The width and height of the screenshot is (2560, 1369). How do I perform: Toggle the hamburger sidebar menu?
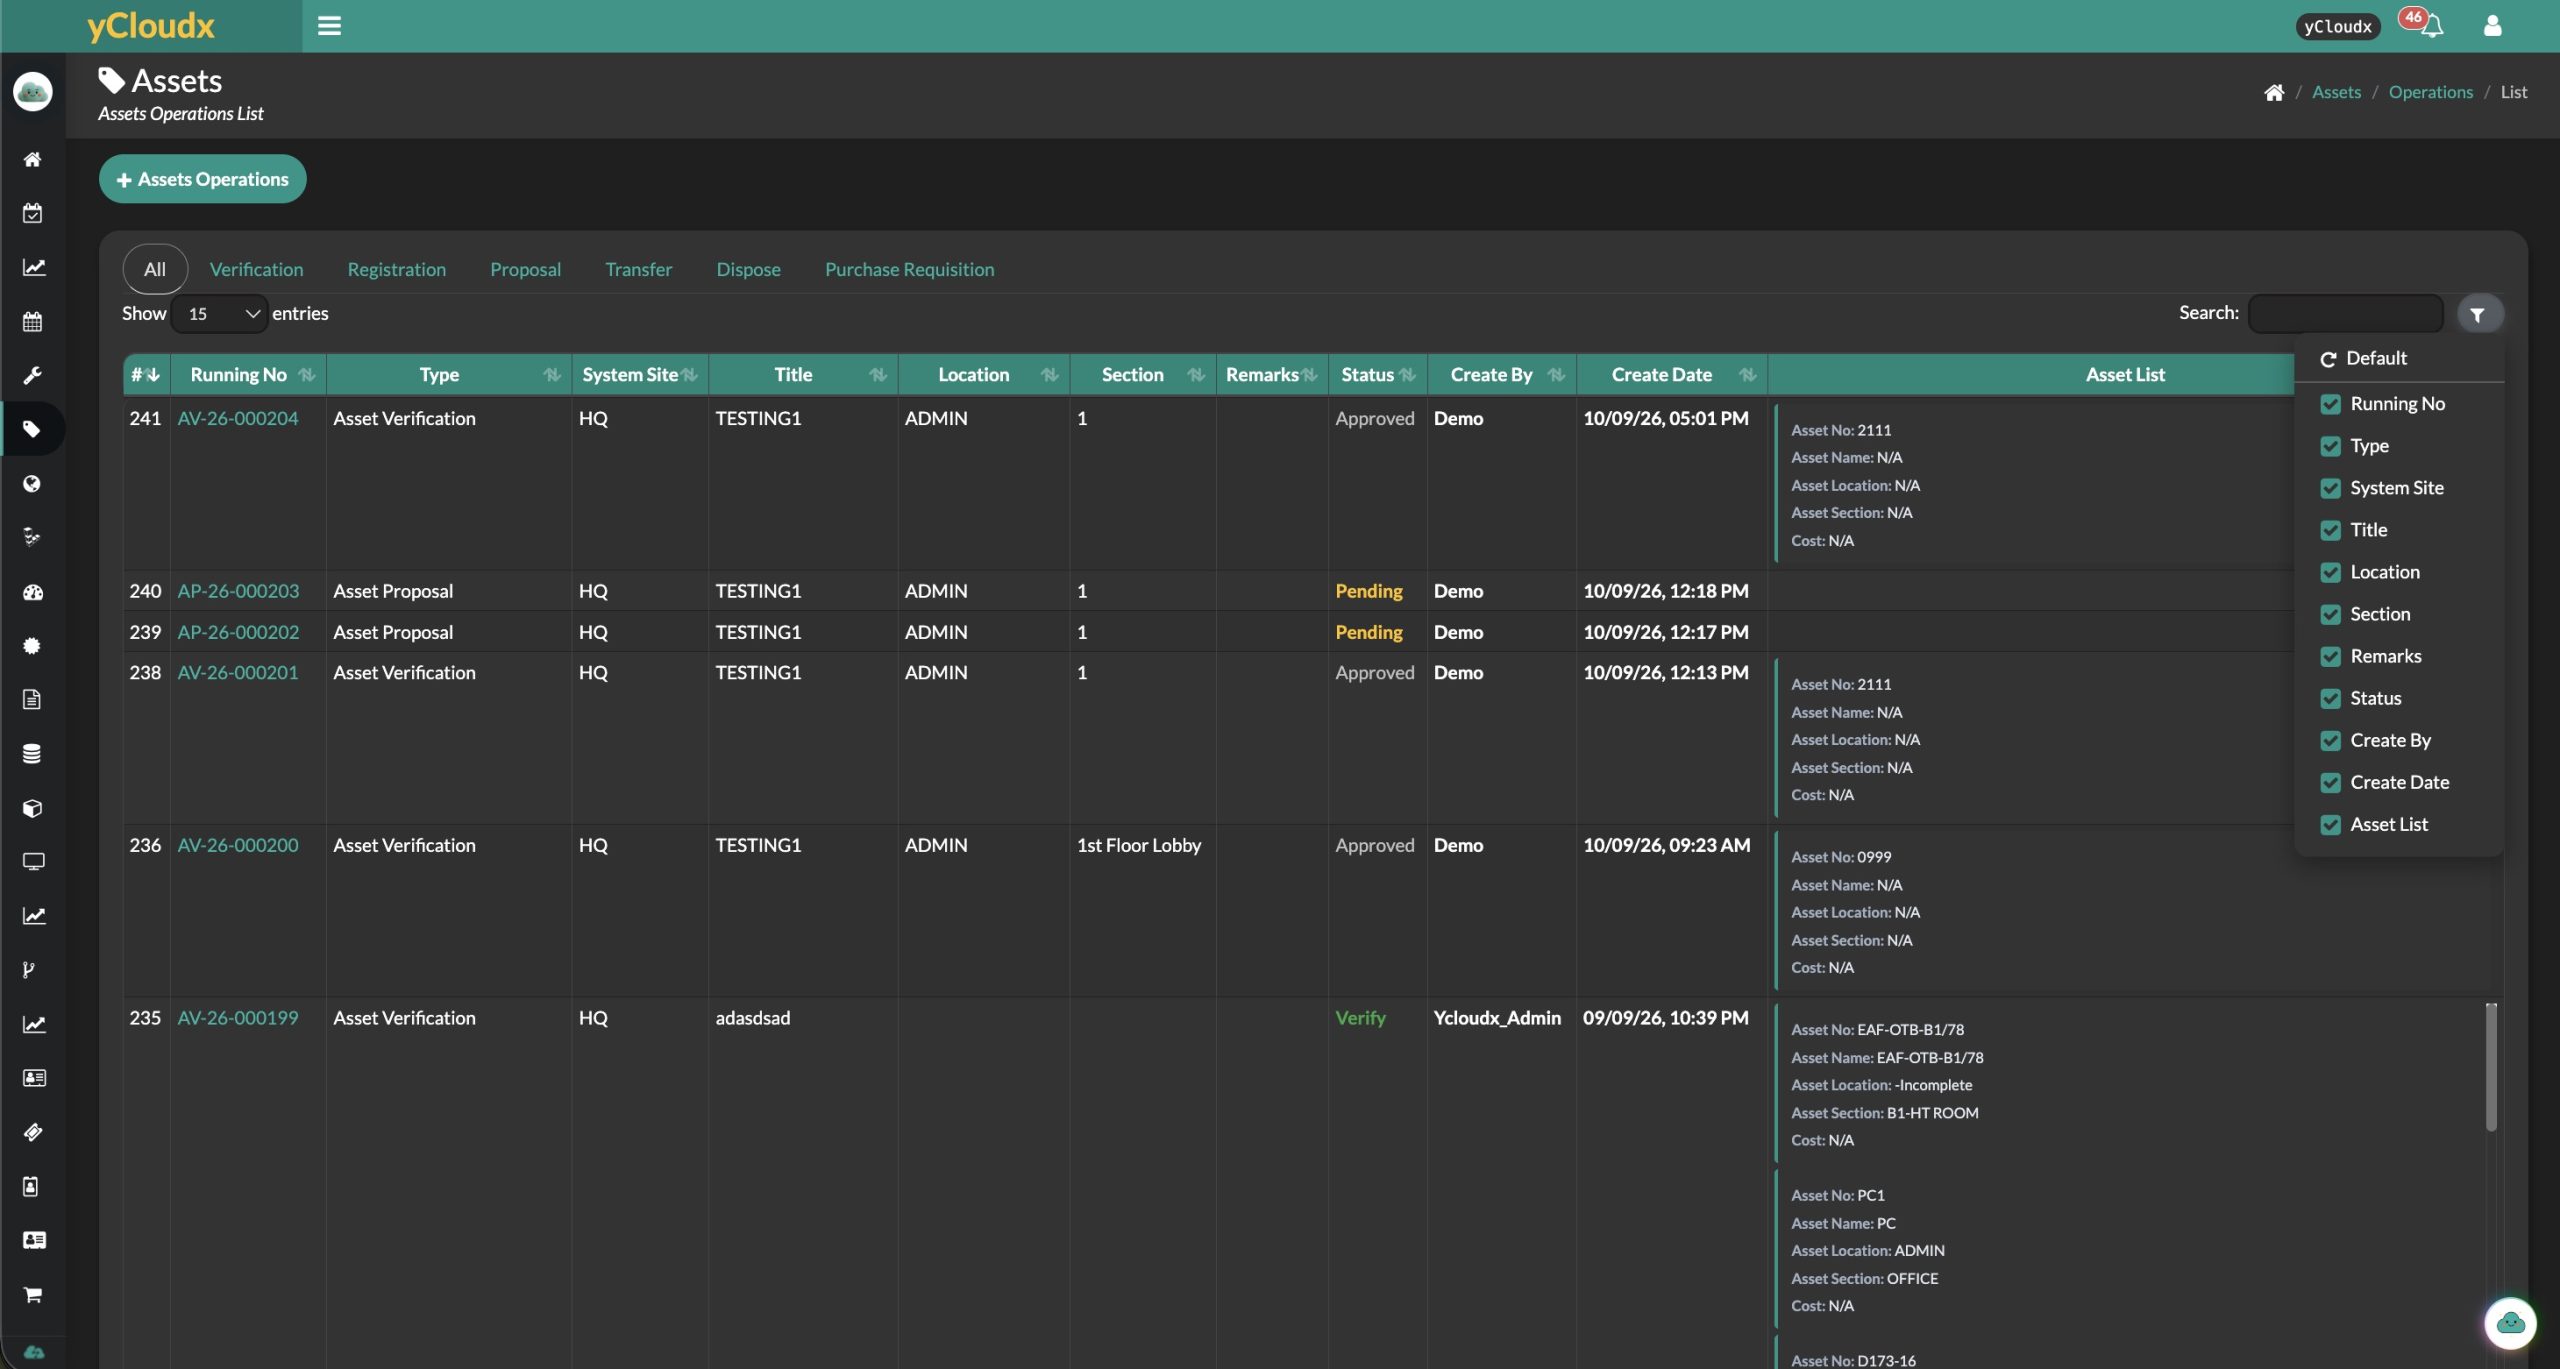(329, 26)
